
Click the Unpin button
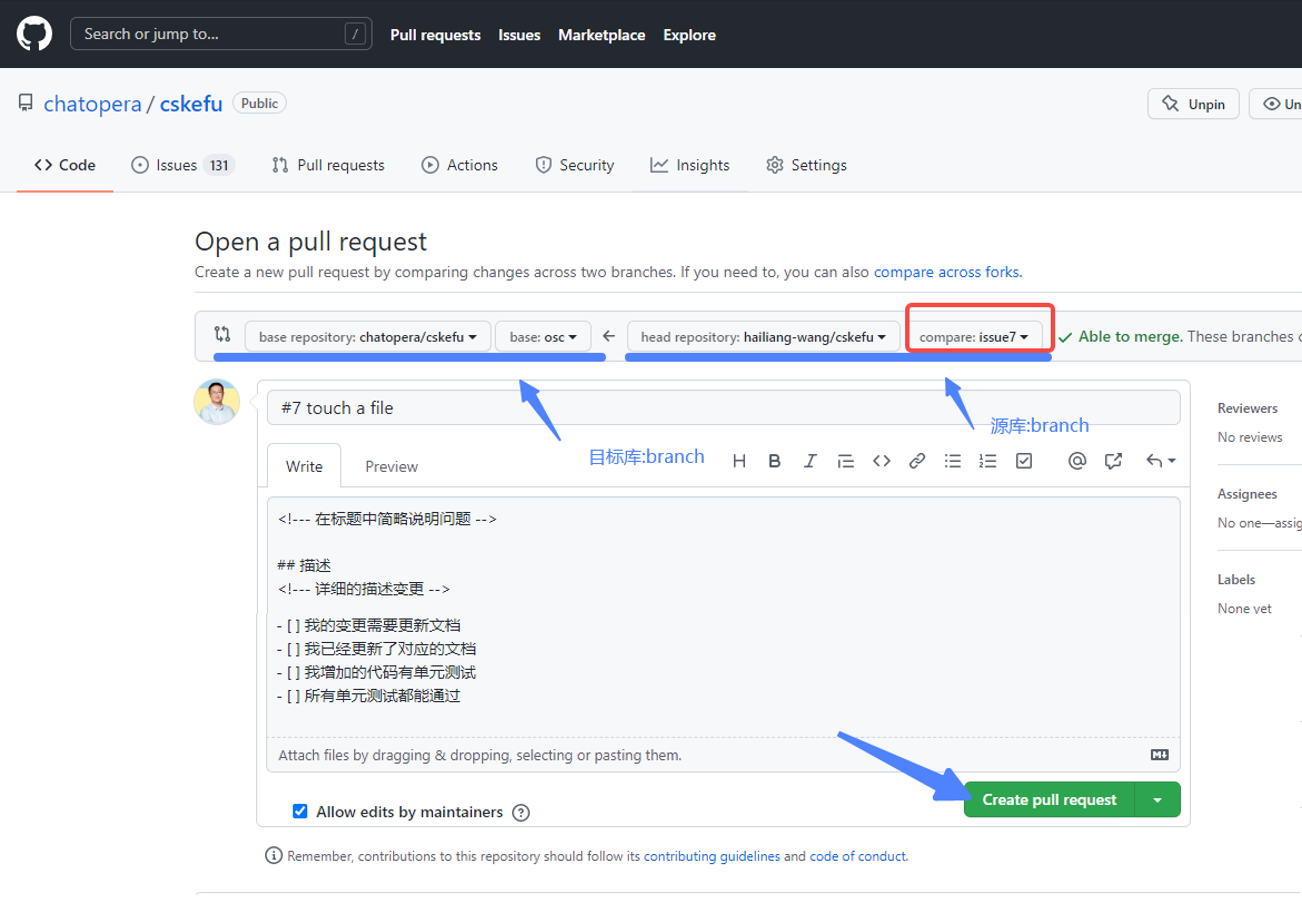pos(1193,104)
